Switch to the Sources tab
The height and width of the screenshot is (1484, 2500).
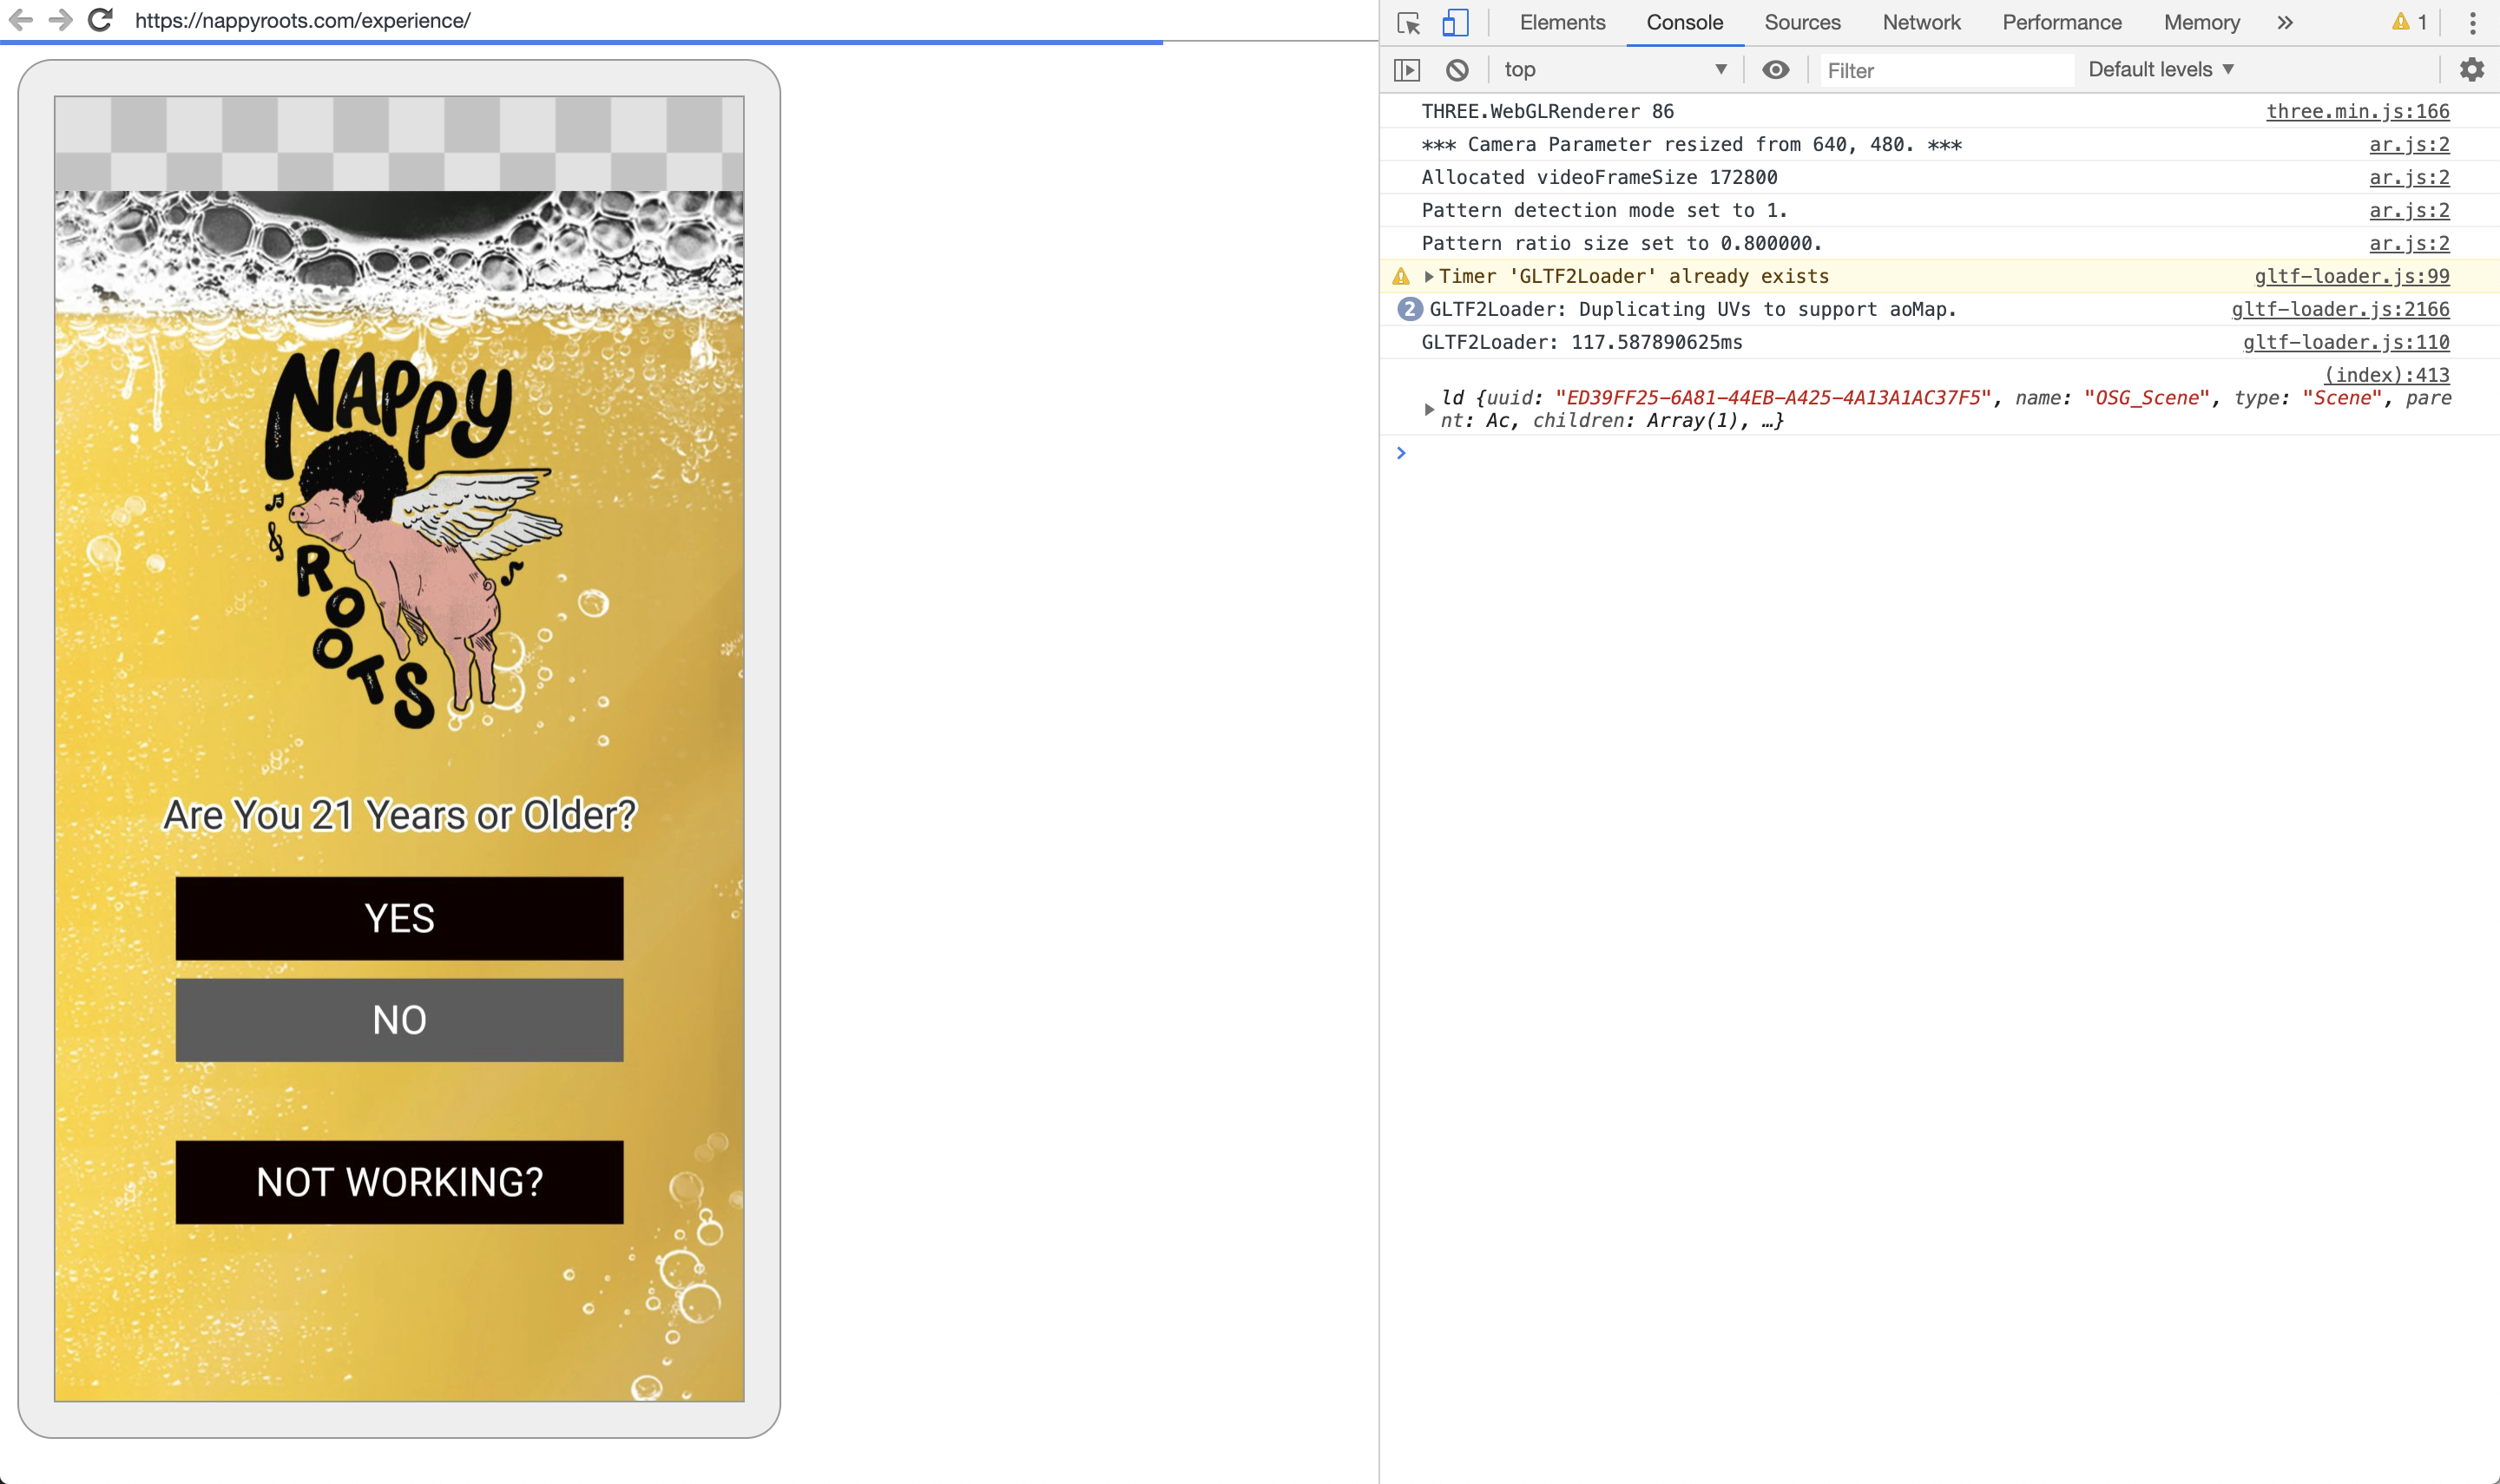pyautogui.click(x=1802, y=22)
